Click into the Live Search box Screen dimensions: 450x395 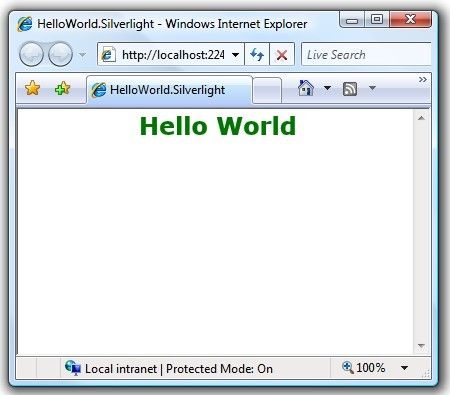[366, 54]
